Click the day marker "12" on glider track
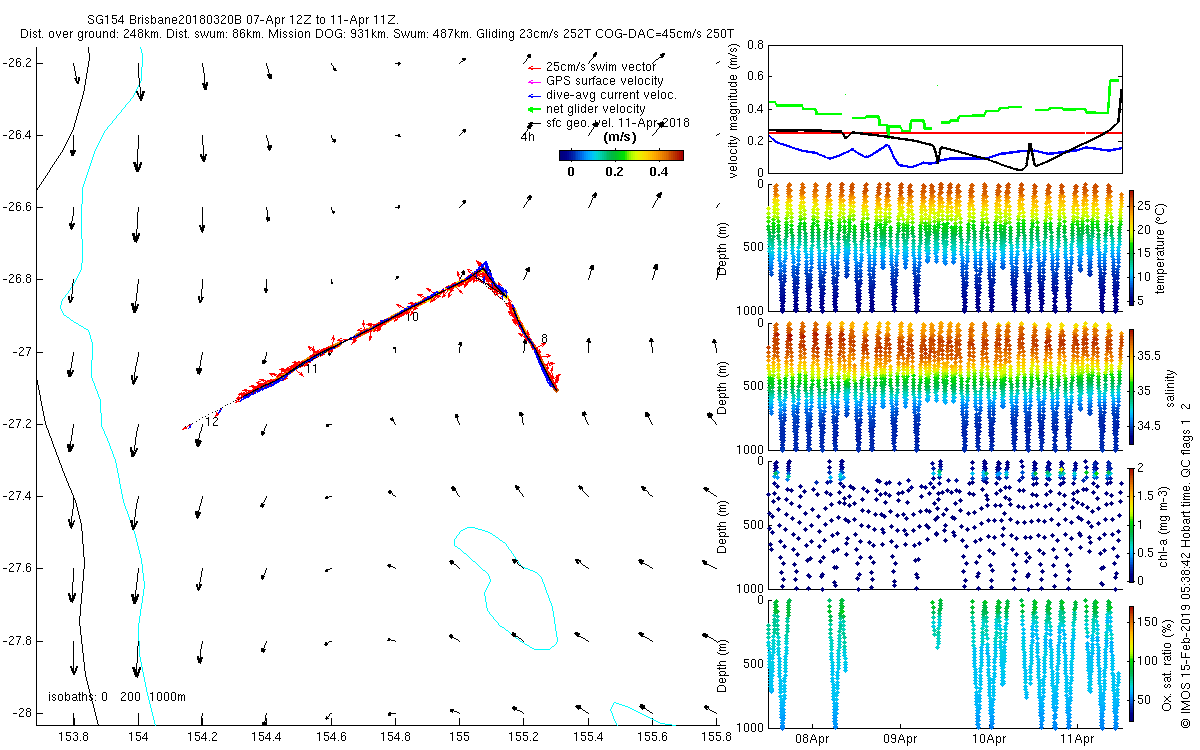1200x750 pixels. [211, 423]
